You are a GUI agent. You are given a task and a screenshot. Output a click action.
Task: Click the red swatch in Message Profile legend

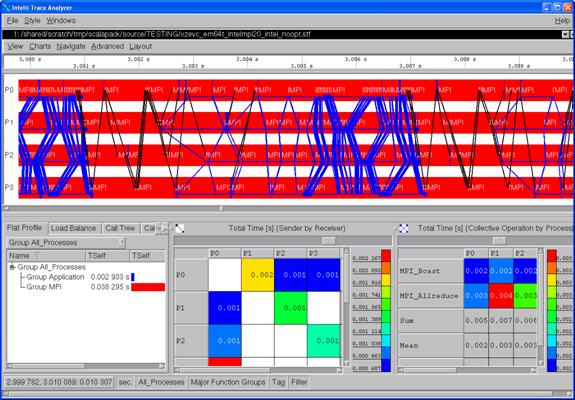click(x=386, y=256)
